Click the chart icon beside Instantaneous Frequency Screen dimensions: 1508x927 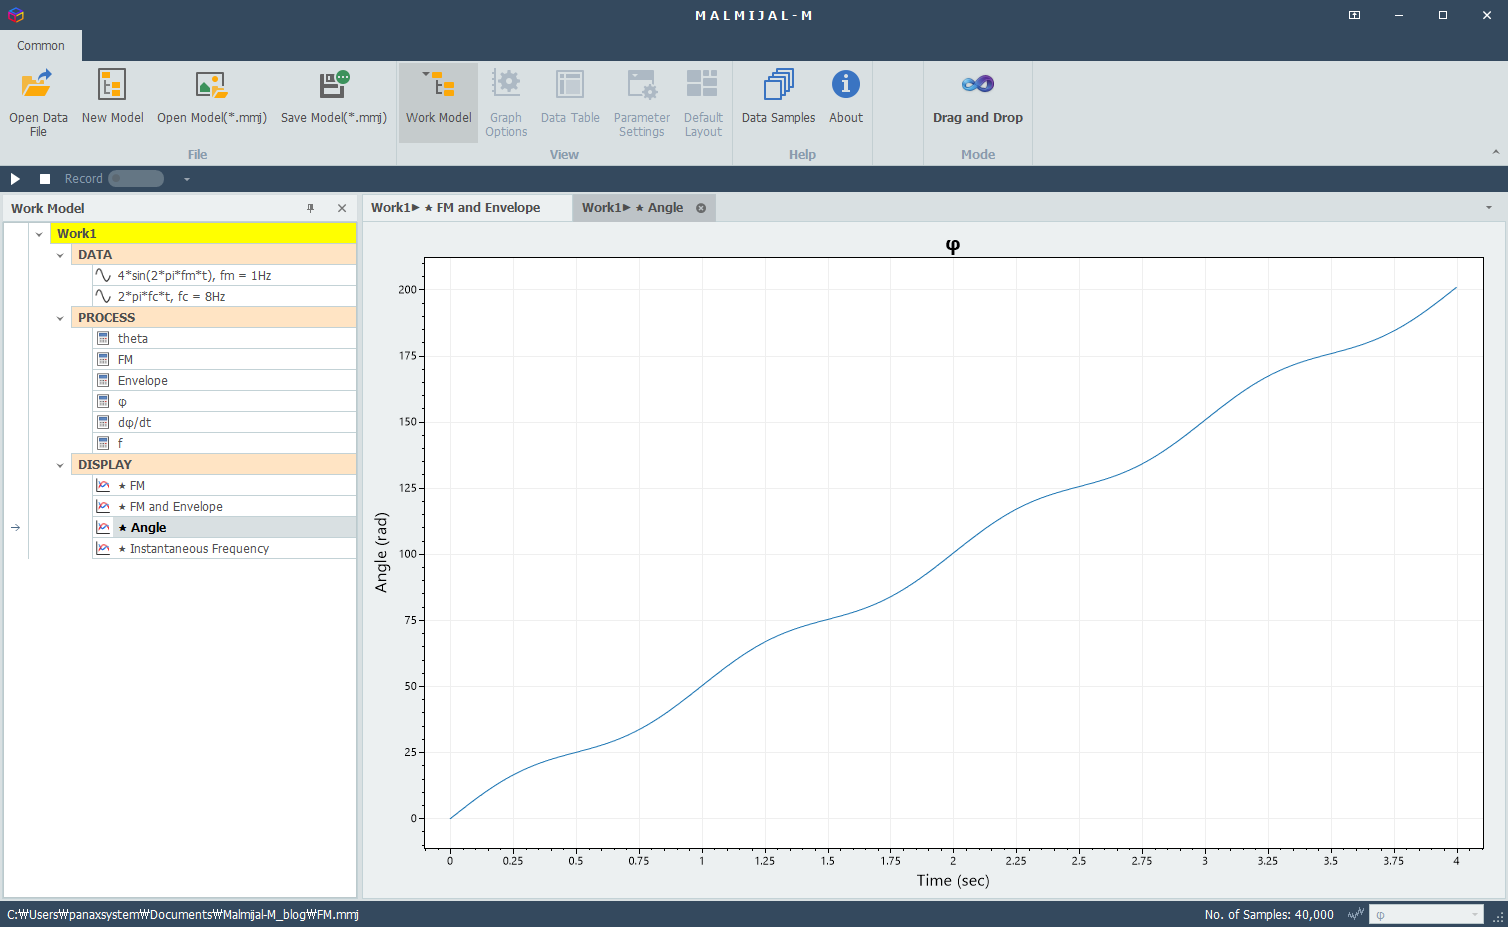coord(103,548)
